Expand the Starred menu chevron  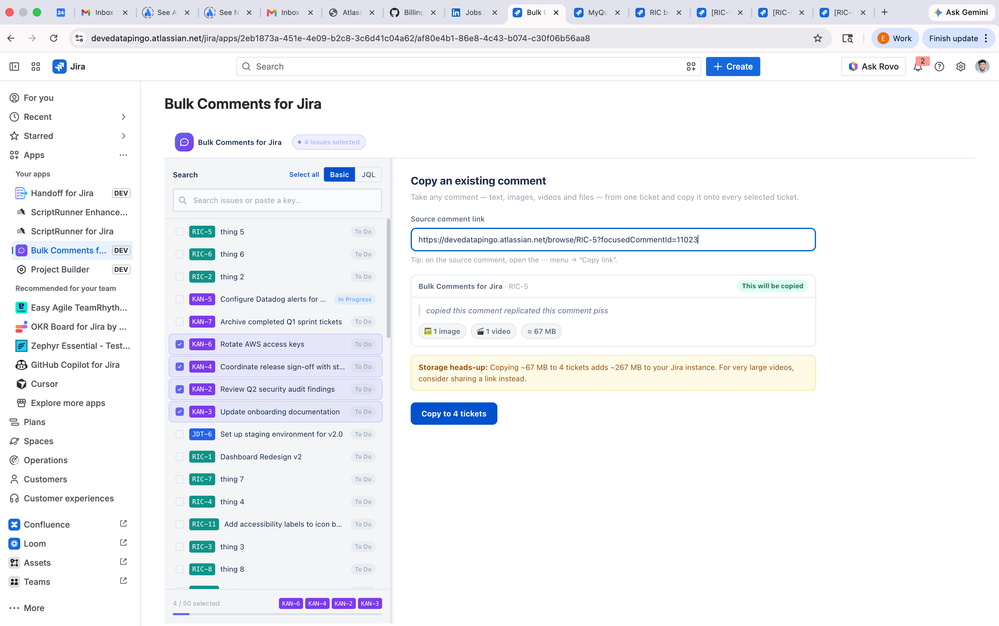pos(124,136)
